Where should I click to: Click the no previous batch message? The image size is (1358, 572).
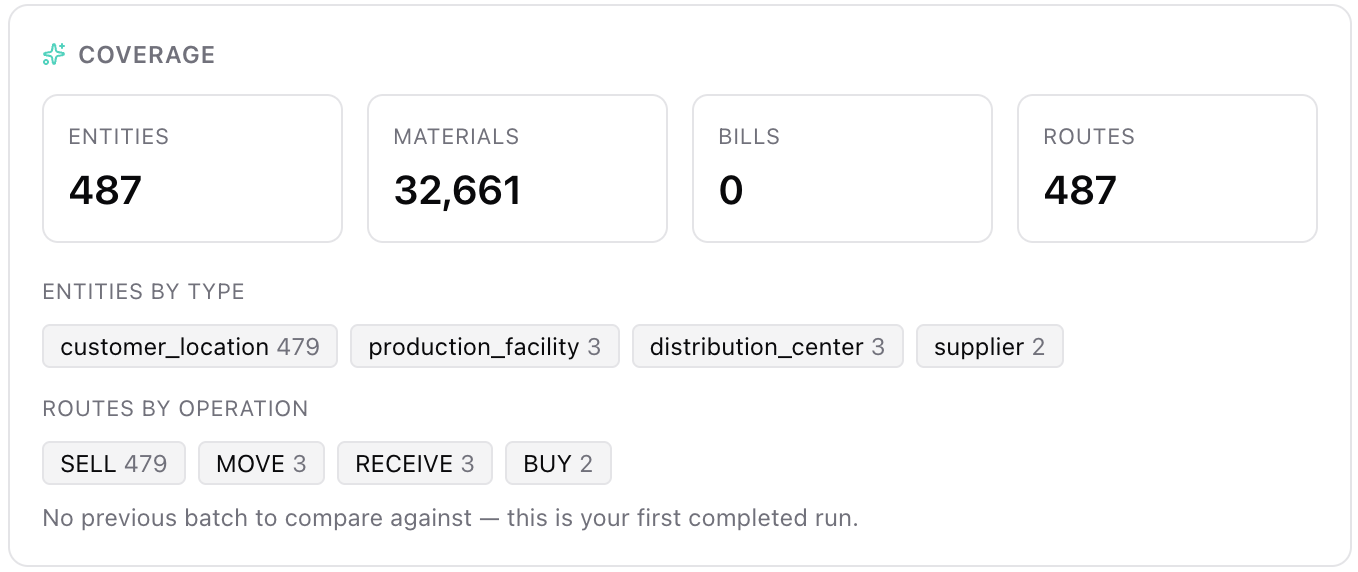450,518
